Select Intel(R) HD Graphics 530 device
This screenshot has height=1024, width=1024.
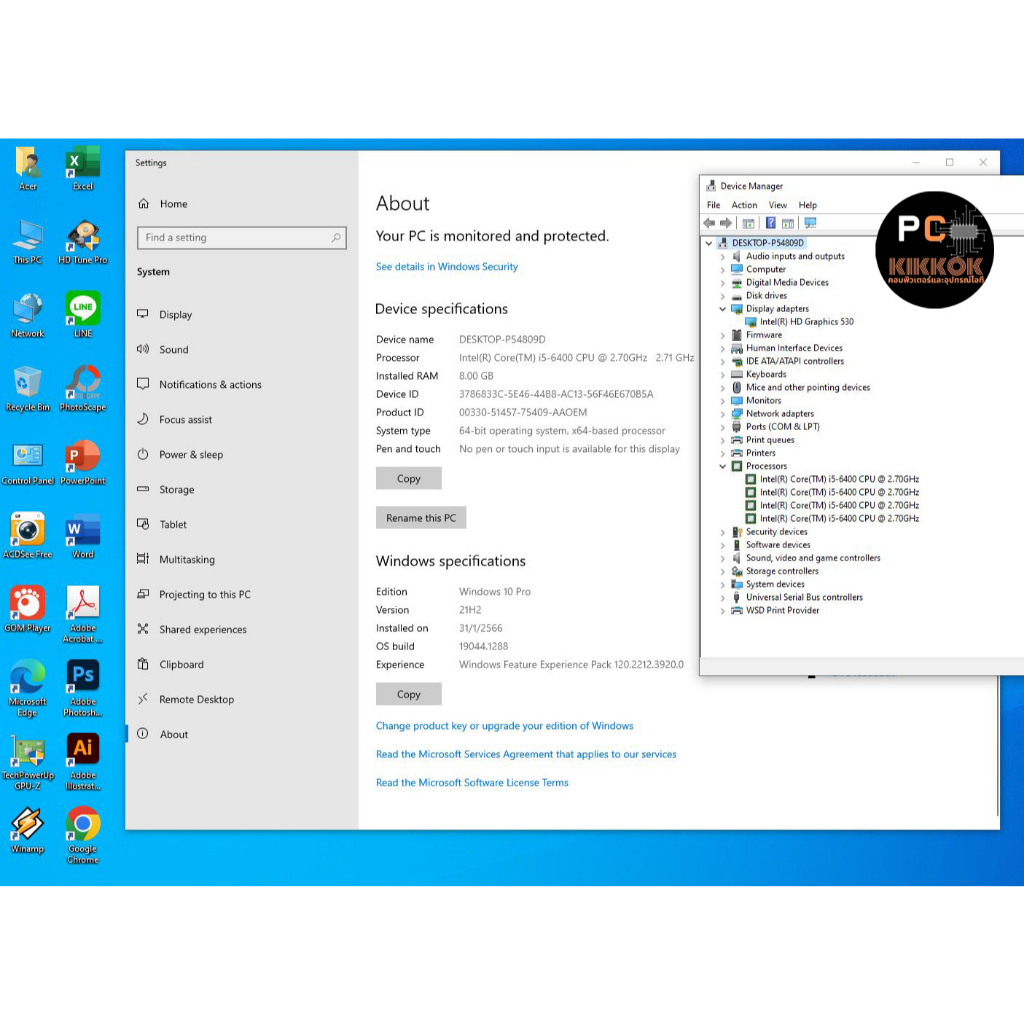point(806,322)
